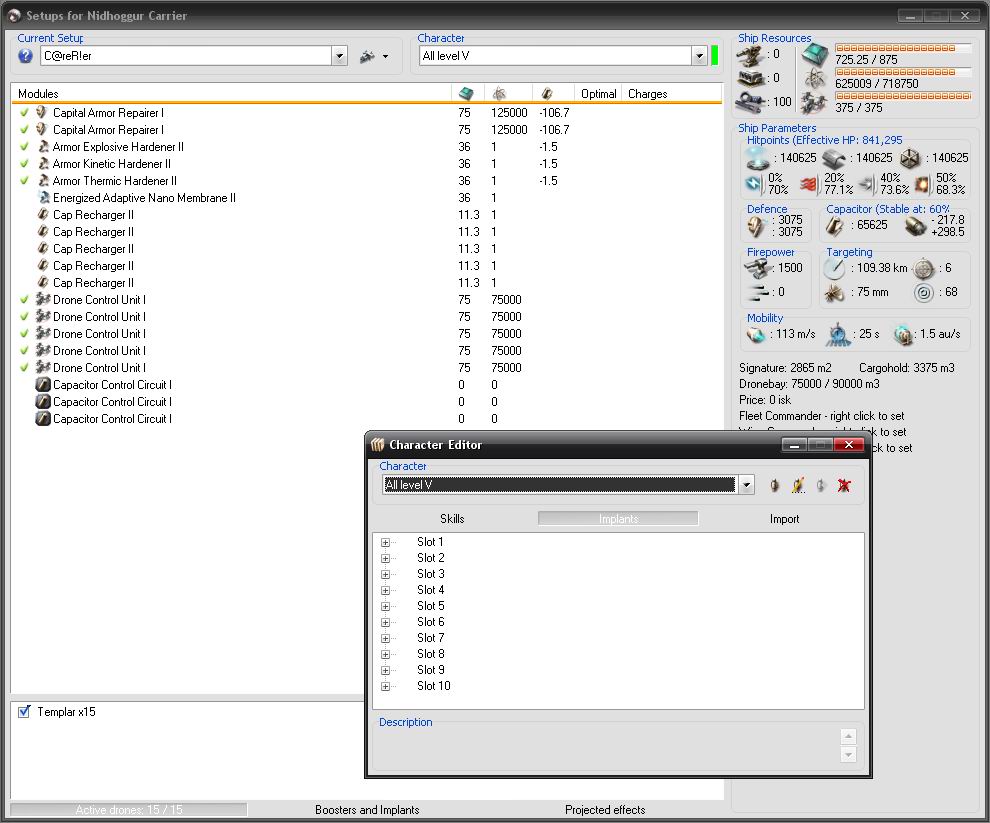Click the new character icon in Character Editor
Screen dimensions: 990x823
pyautogui.click(x=775, y=485)
